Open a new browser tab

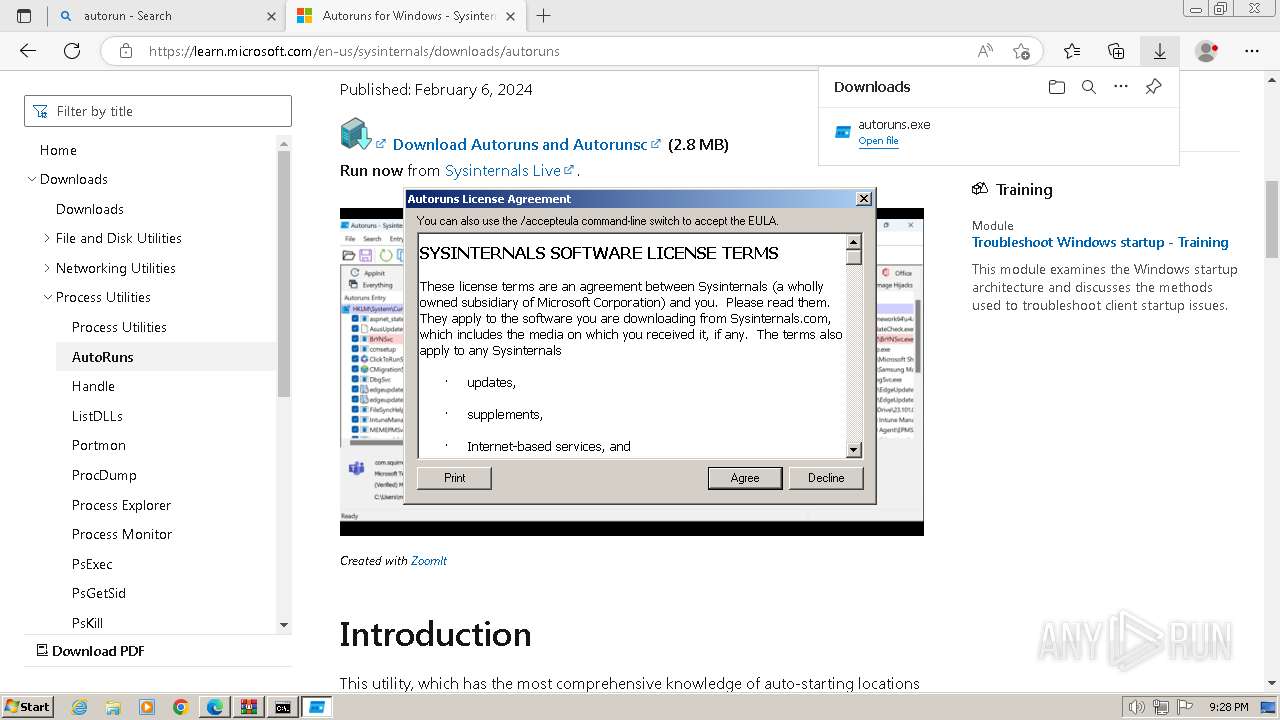pyautogui.click(x=544, y=16)
